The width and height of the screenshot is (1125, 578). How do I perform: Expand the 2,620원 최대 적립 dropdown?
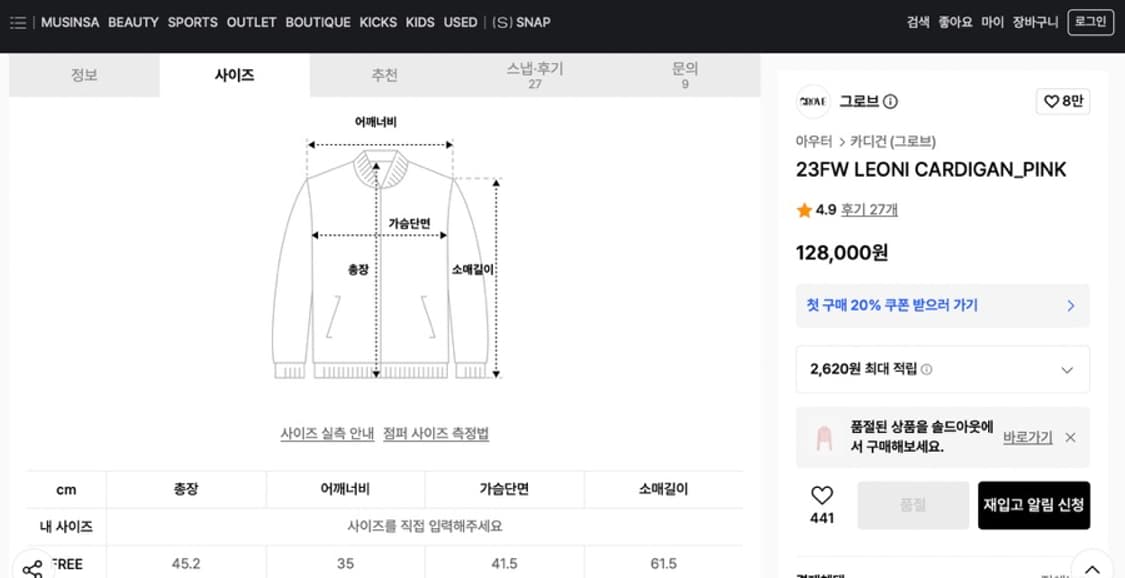[1067, 370]
